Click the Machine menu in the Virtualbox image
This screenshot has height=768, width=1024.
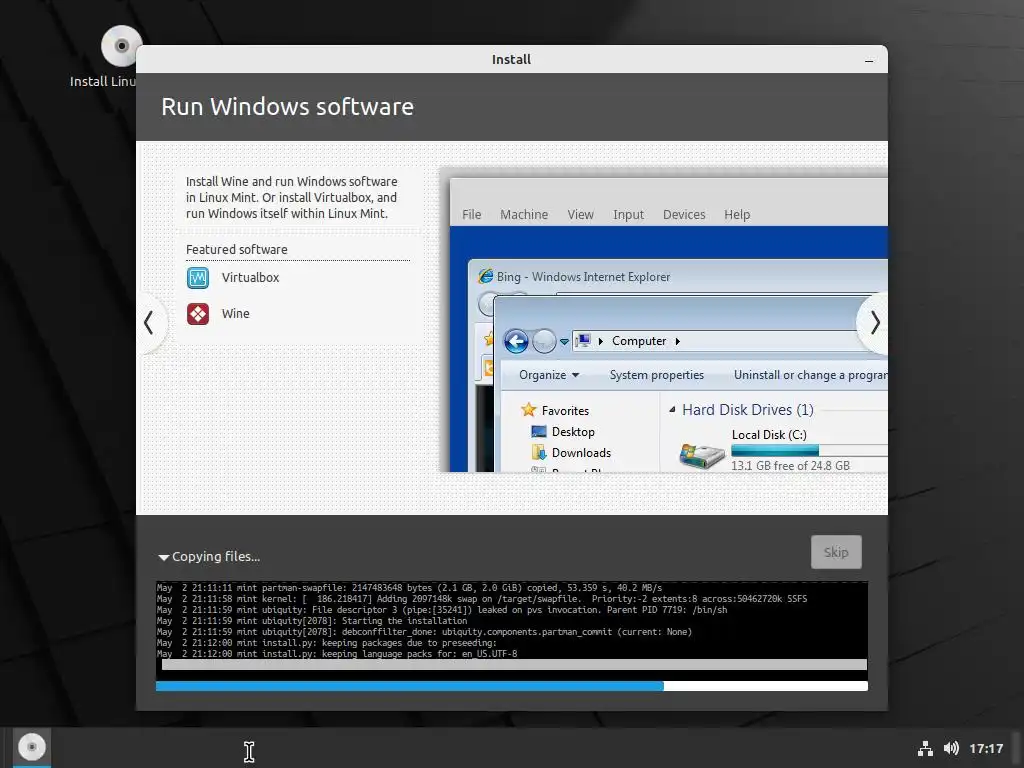524,214
